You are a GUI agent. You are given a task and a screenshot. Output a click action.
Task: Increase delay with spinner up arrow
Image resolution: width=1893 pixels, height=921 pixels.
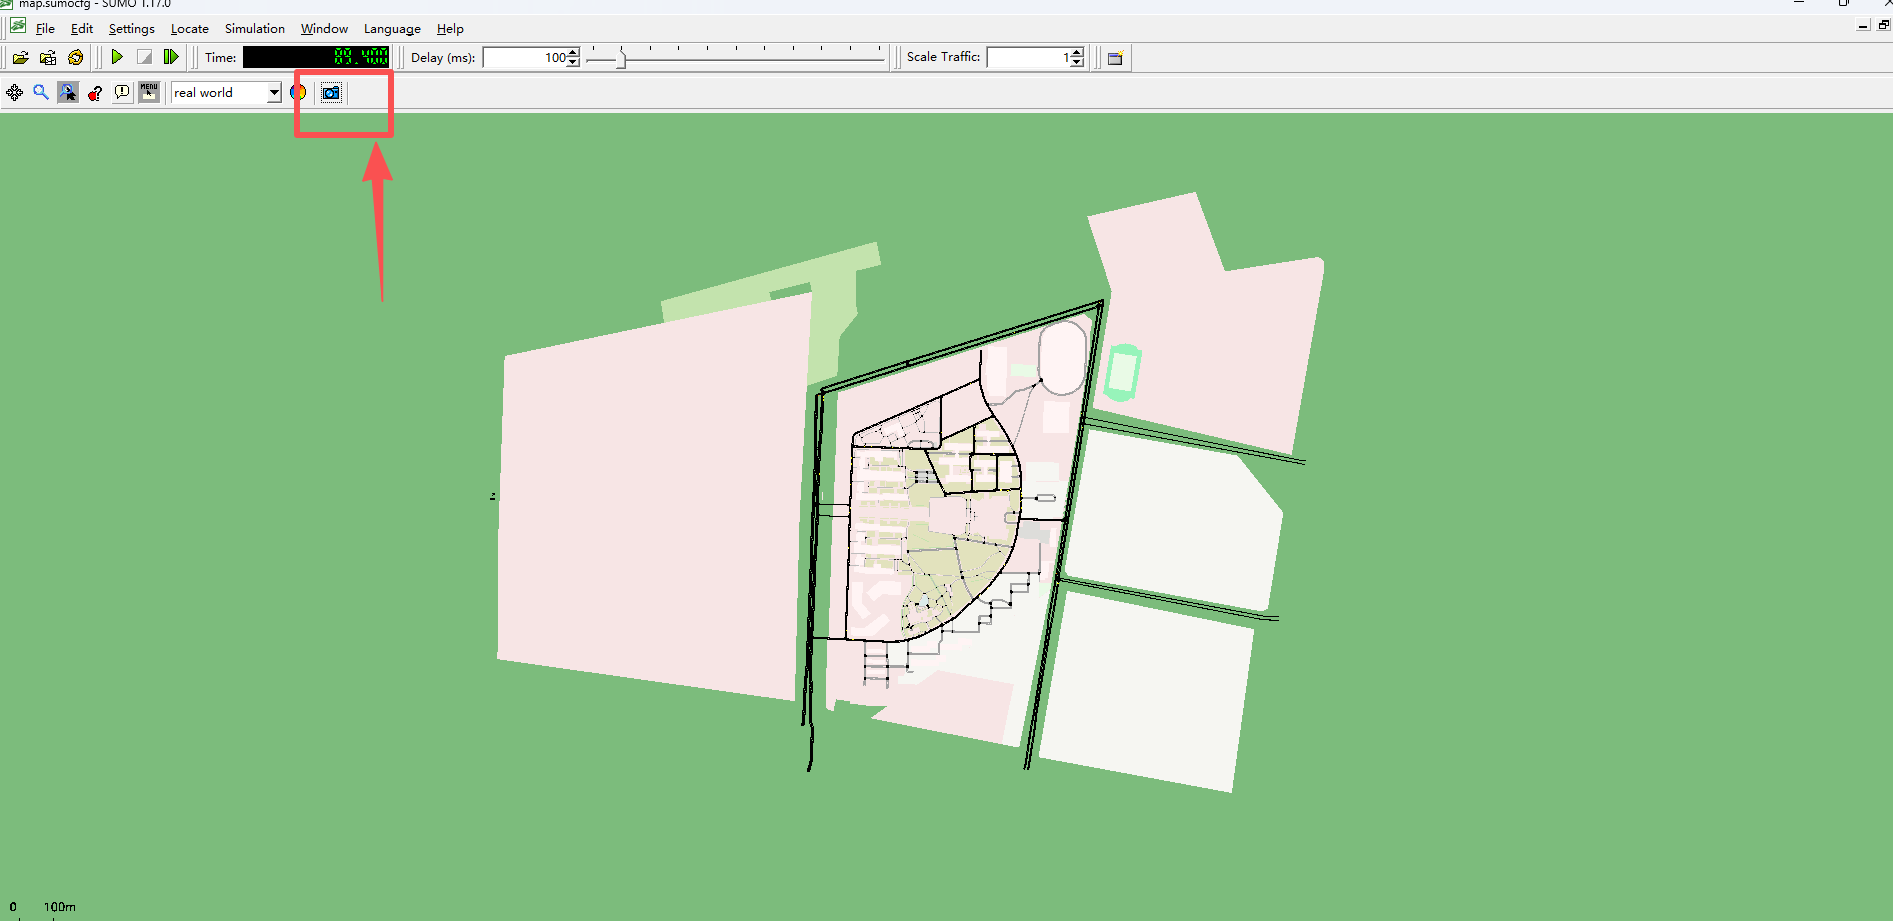click(573, 53)
